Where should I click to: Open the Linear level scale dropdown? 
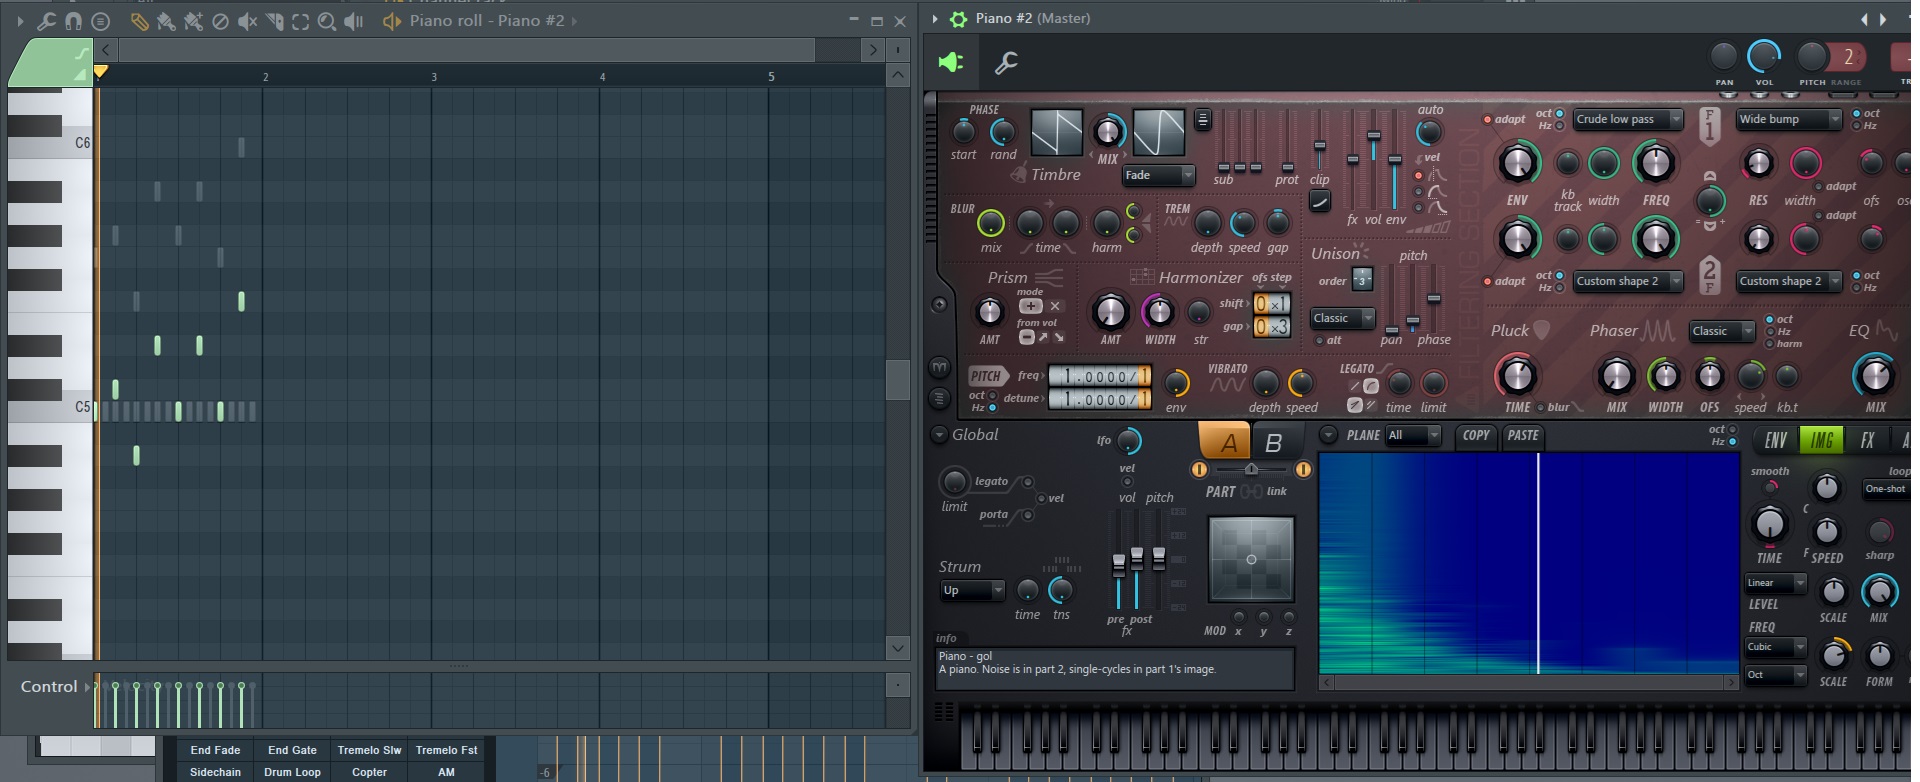pos(1776,583)
